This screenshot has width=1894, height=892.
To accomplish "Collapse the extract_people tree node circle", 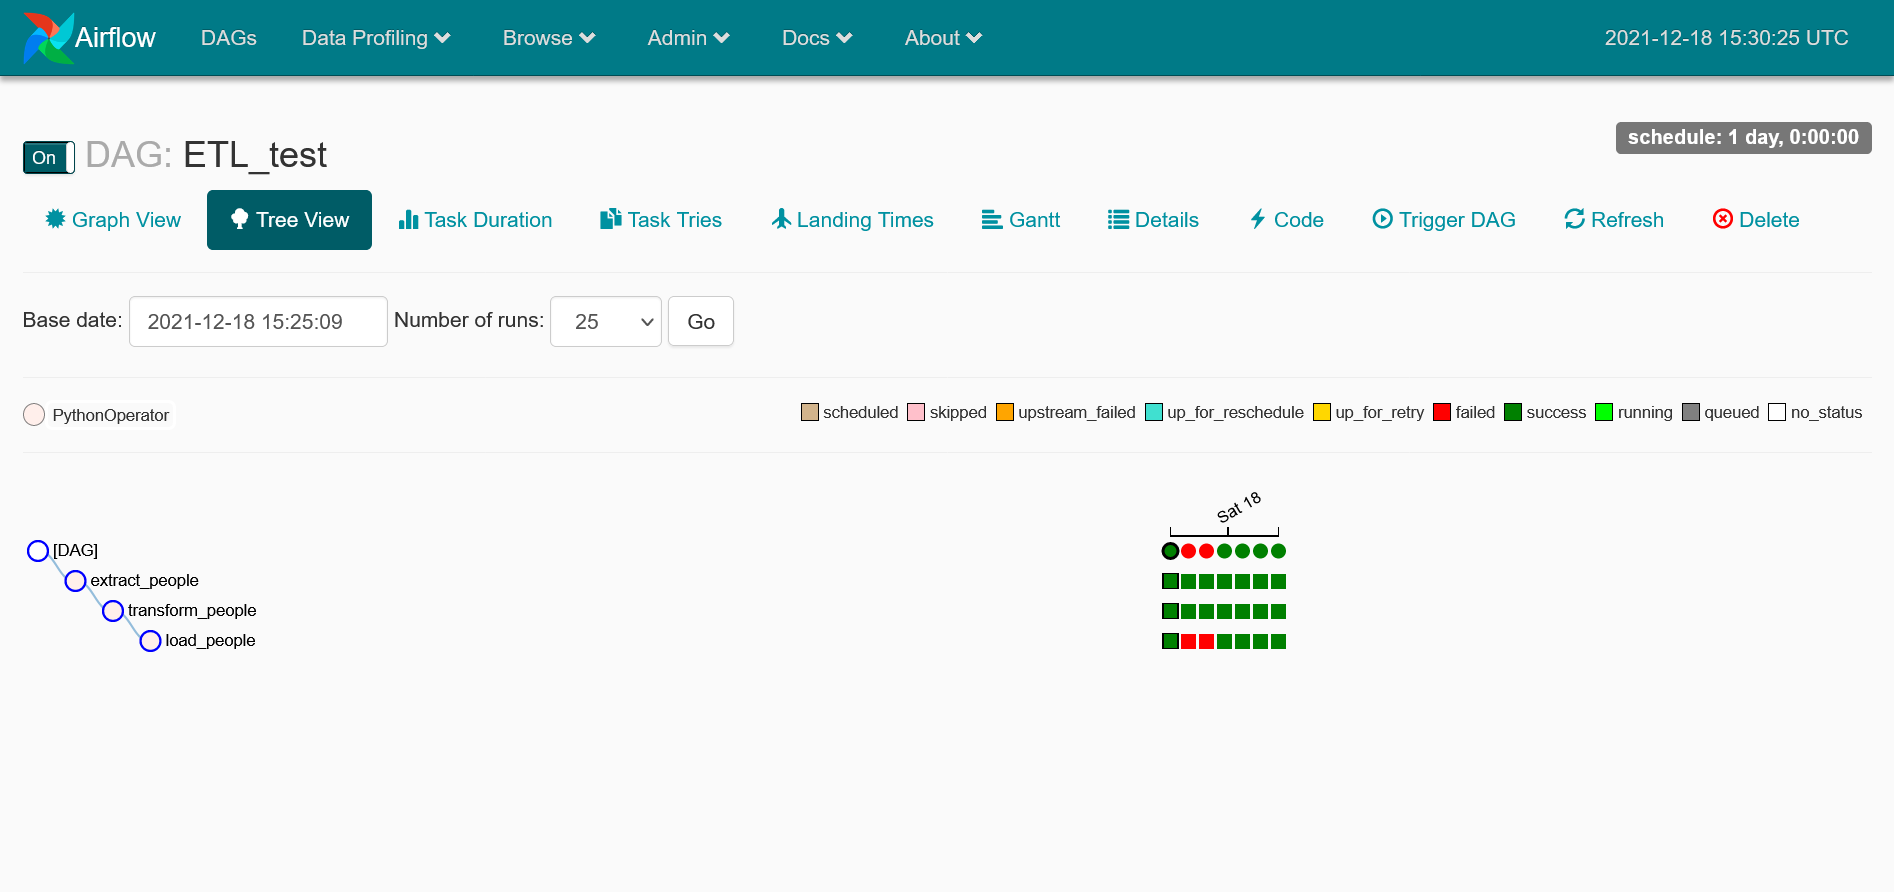I will point(75,581).
